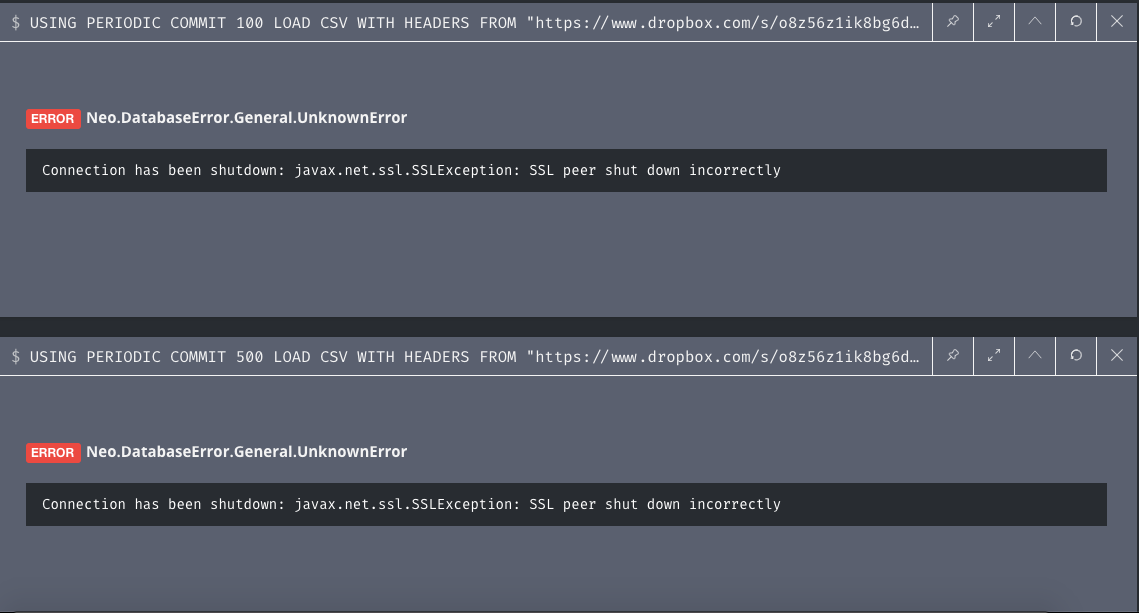1139x613 pixels.
Task: Click the ERROR badge in the bottom frame
Action: coord(53,452)
